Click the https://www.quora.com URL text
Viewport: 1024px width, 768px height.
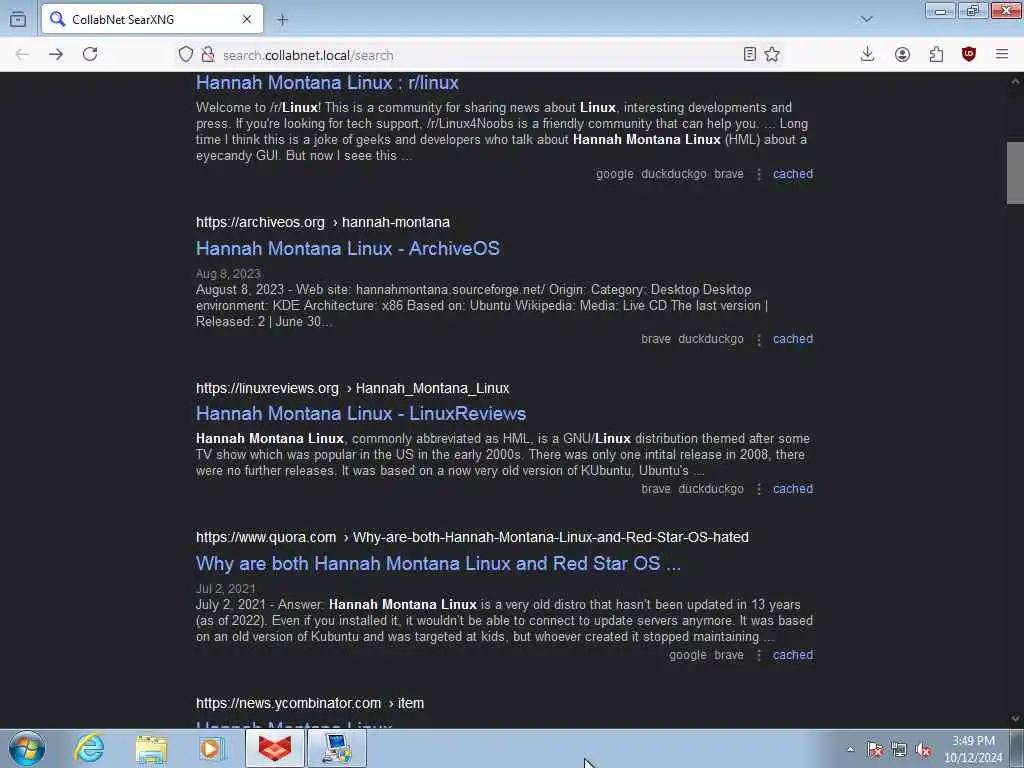pyautogui.click(x=266, y=537)
